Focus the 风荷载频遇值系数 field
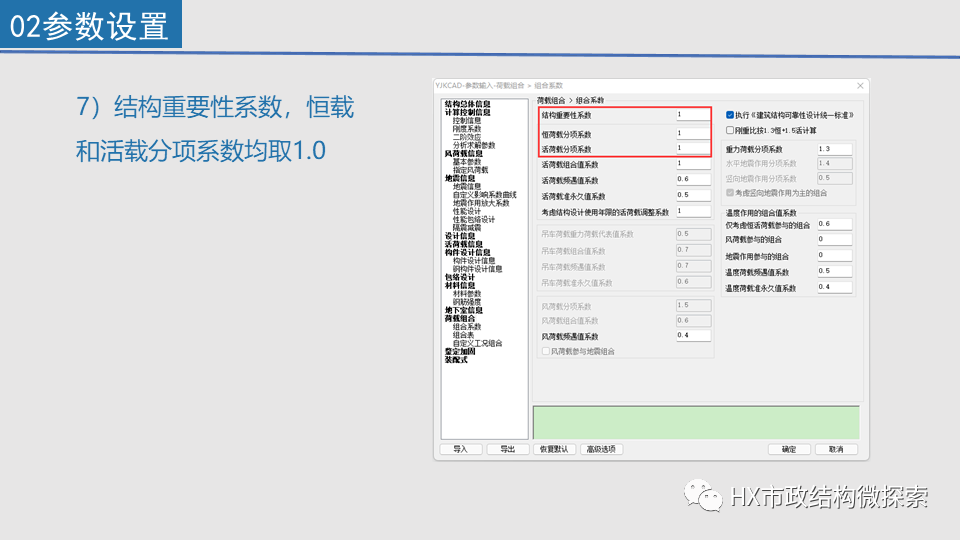Image resolution: width=960 pixels, height=540 pixels. (x=693, y=336)
